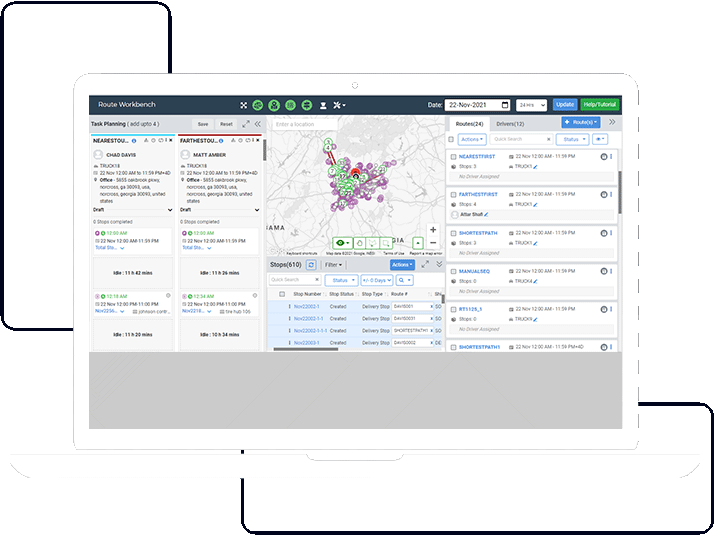Click the map zoom out minus button
715x535 pixels.
[x=433, y=243]
